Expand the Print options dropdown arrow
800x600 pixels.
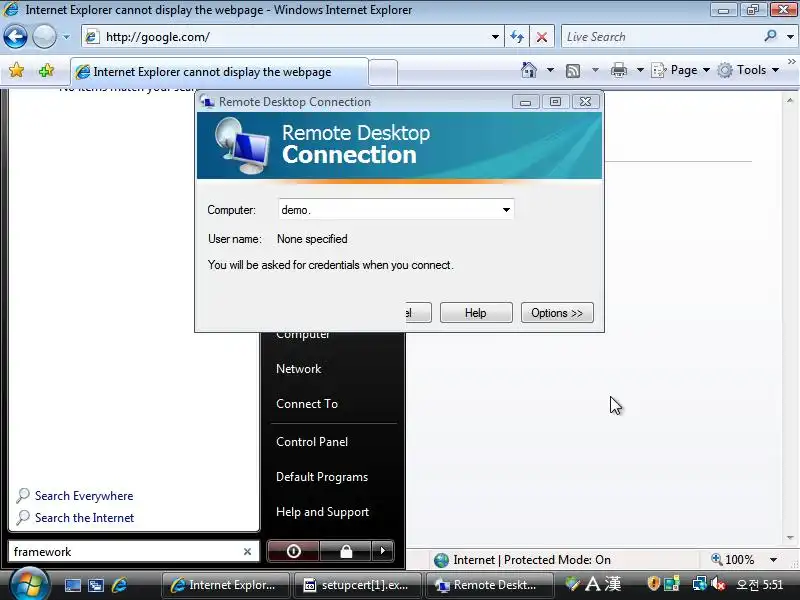pyautogui.click(x=640, y=70)
